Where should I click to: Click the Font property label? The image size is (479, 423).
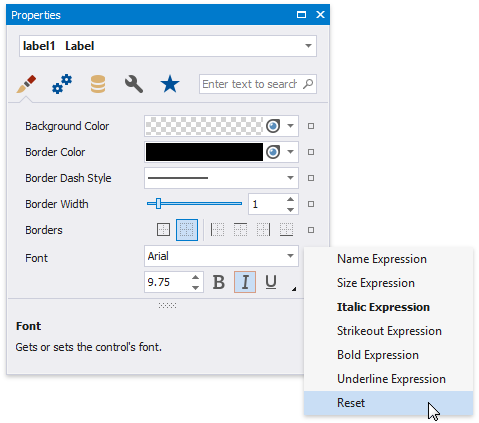click(36, 258)
